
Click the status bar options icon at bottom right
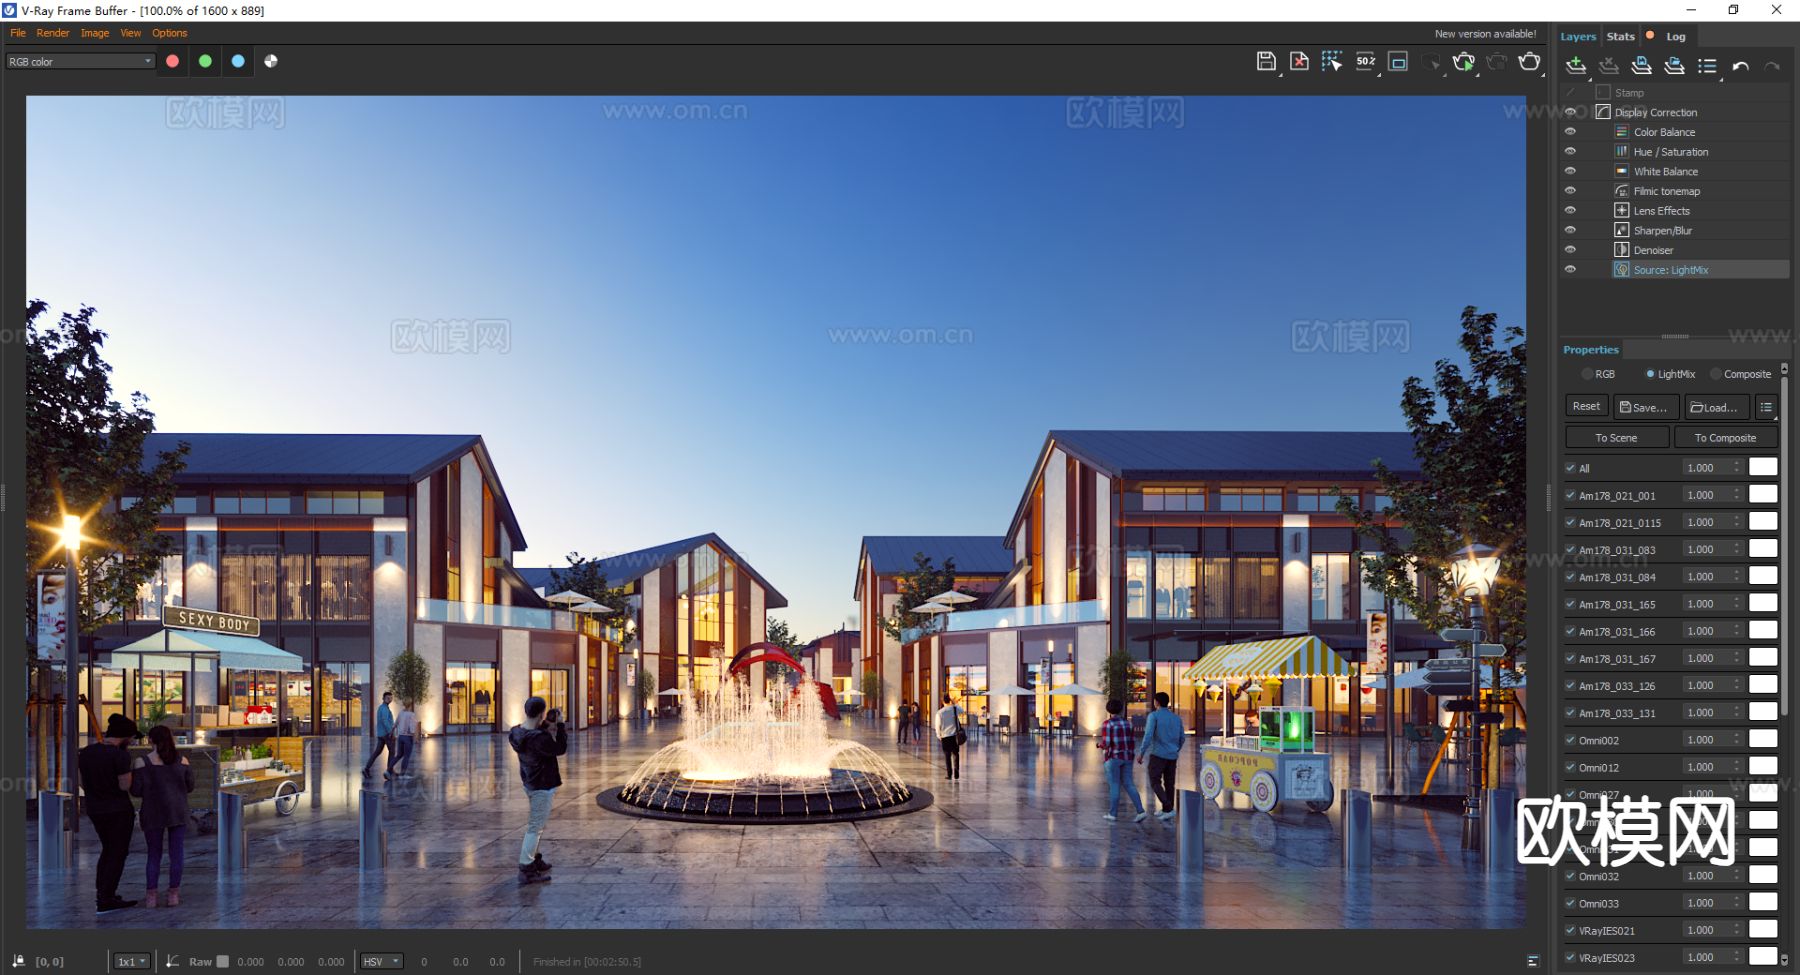1533,961
